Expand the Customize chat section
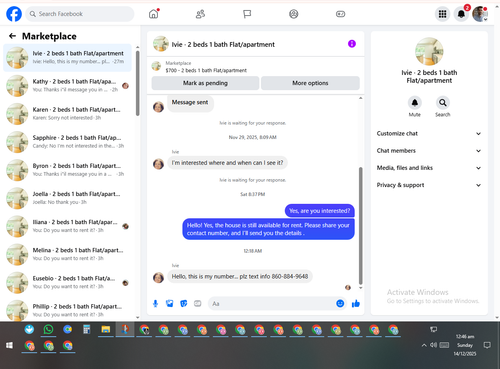This screenshot has width=500, height=369. [429, 133]
